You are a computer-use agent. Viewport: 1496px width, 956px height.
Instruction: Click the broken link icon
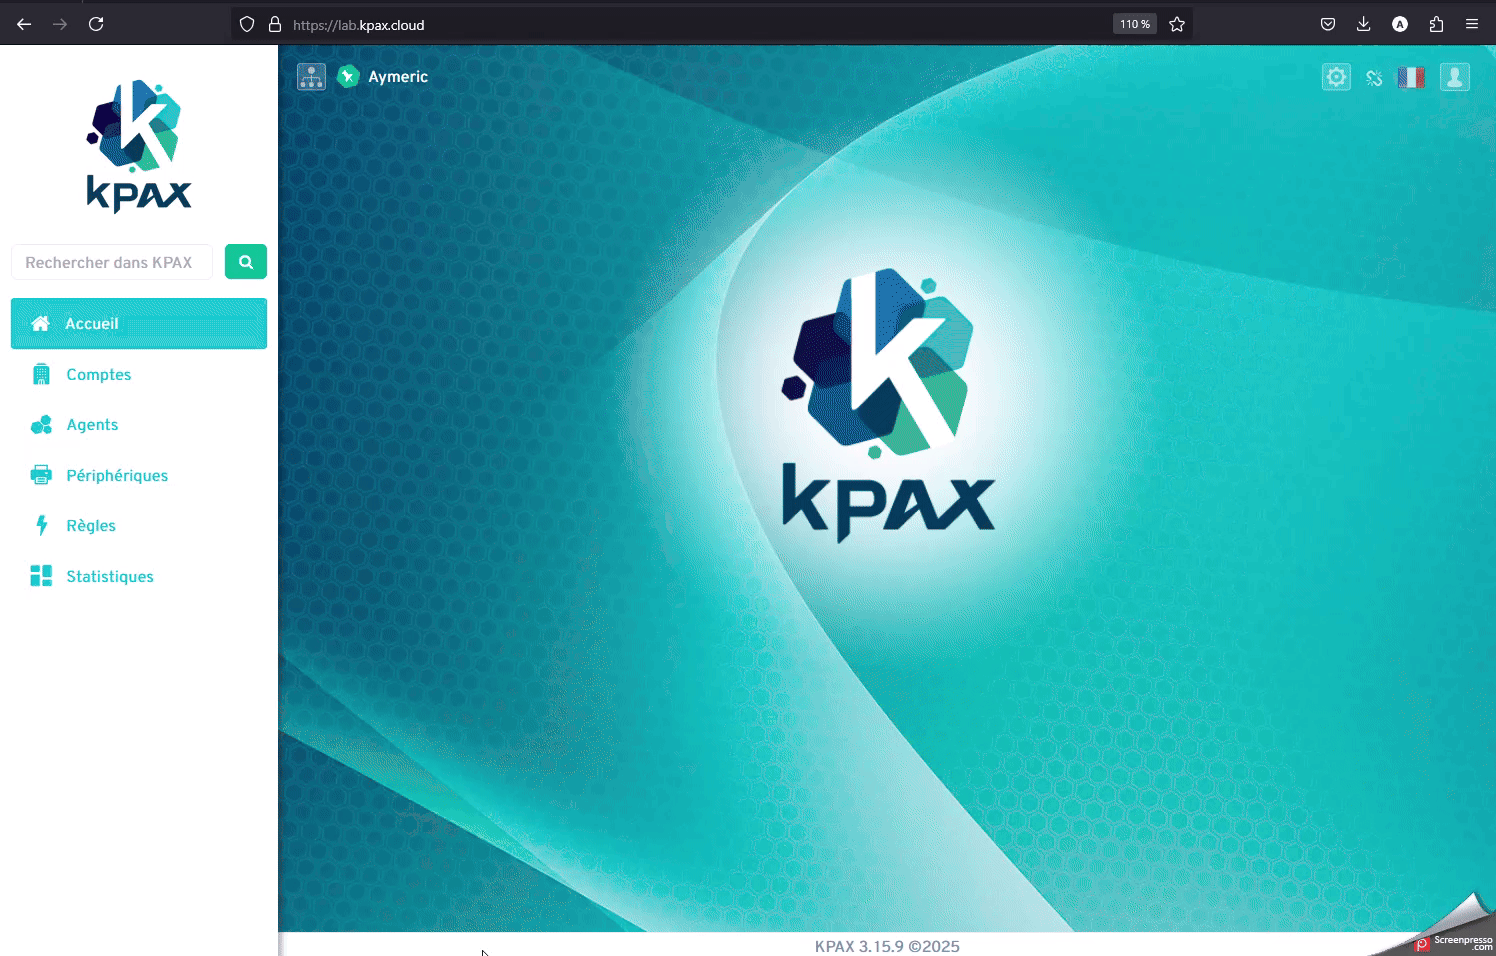(x=1374, y=78)
